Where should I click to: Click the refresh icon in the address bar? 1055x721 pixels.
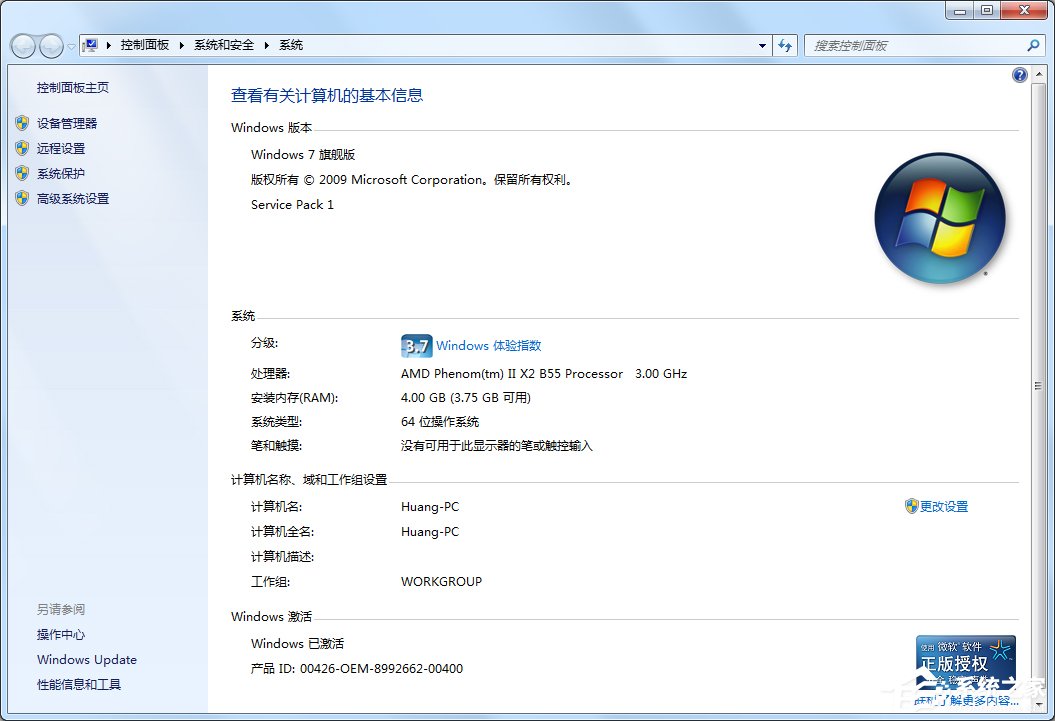pos(786,45)
